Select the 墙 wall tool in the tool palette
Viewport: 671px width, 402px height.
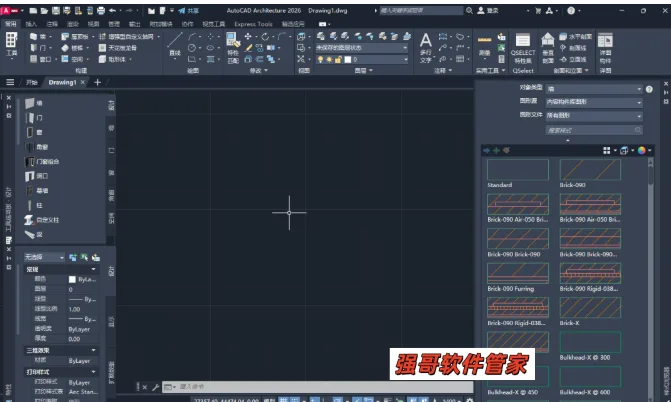pos(34,103)
